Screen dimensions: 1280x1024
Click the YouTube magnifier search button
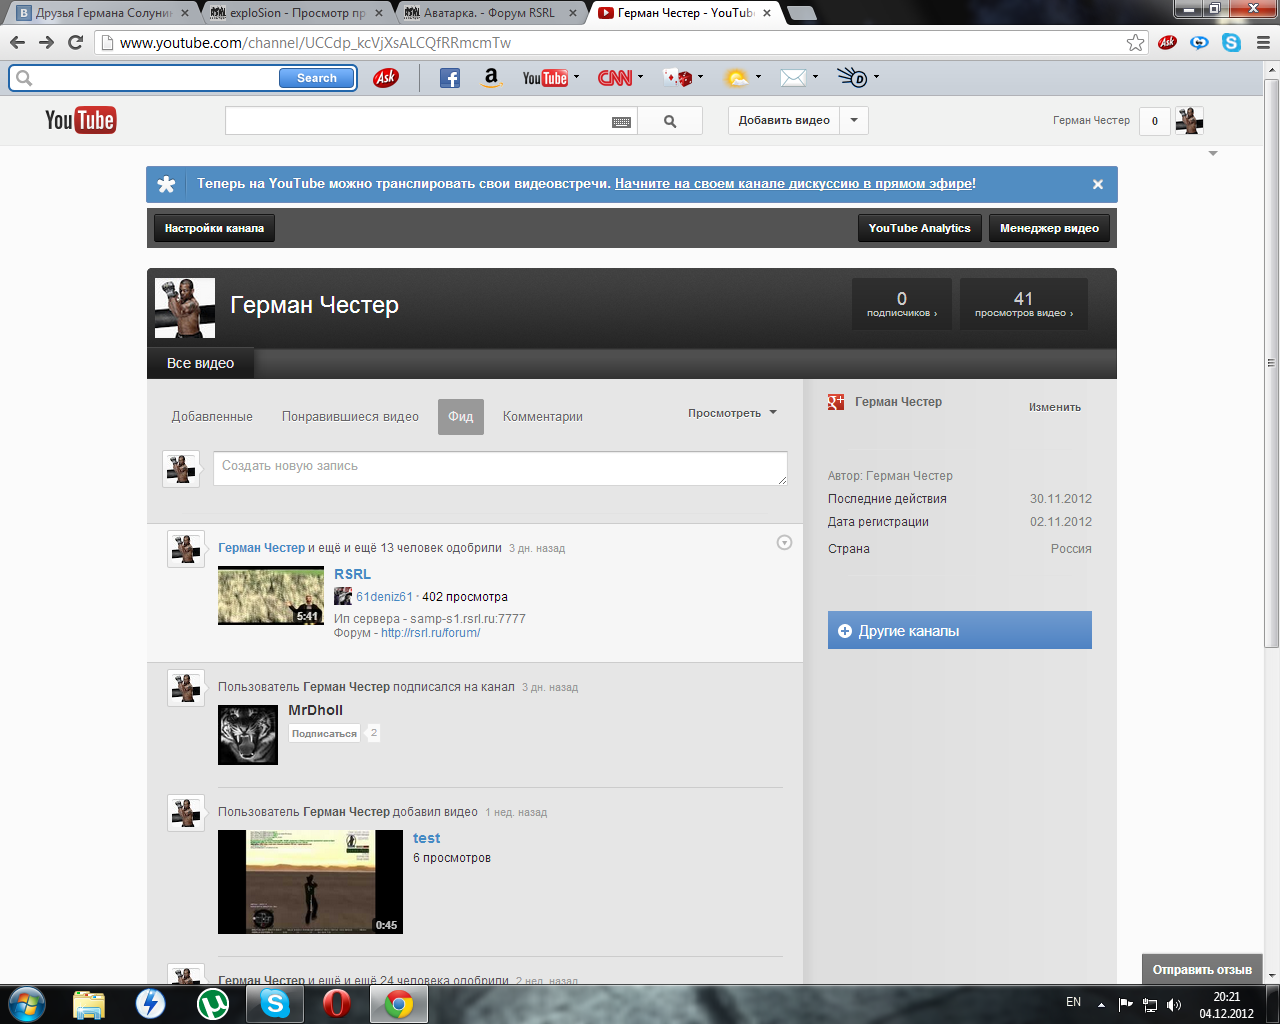(670, 121)
